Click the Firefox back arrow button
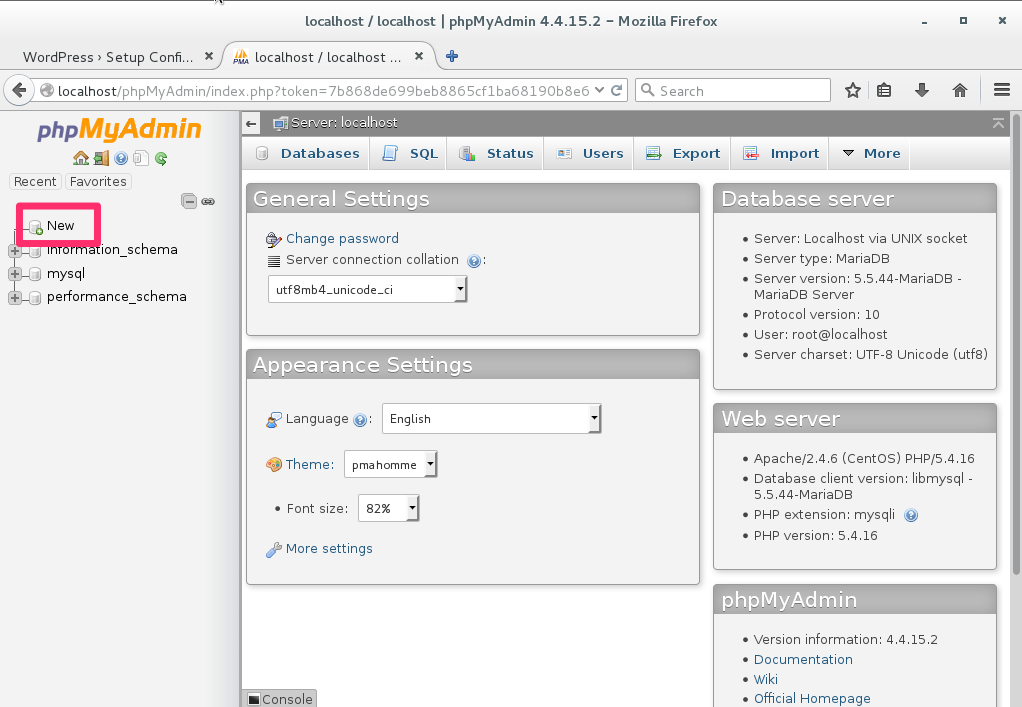 click(19, 90)
